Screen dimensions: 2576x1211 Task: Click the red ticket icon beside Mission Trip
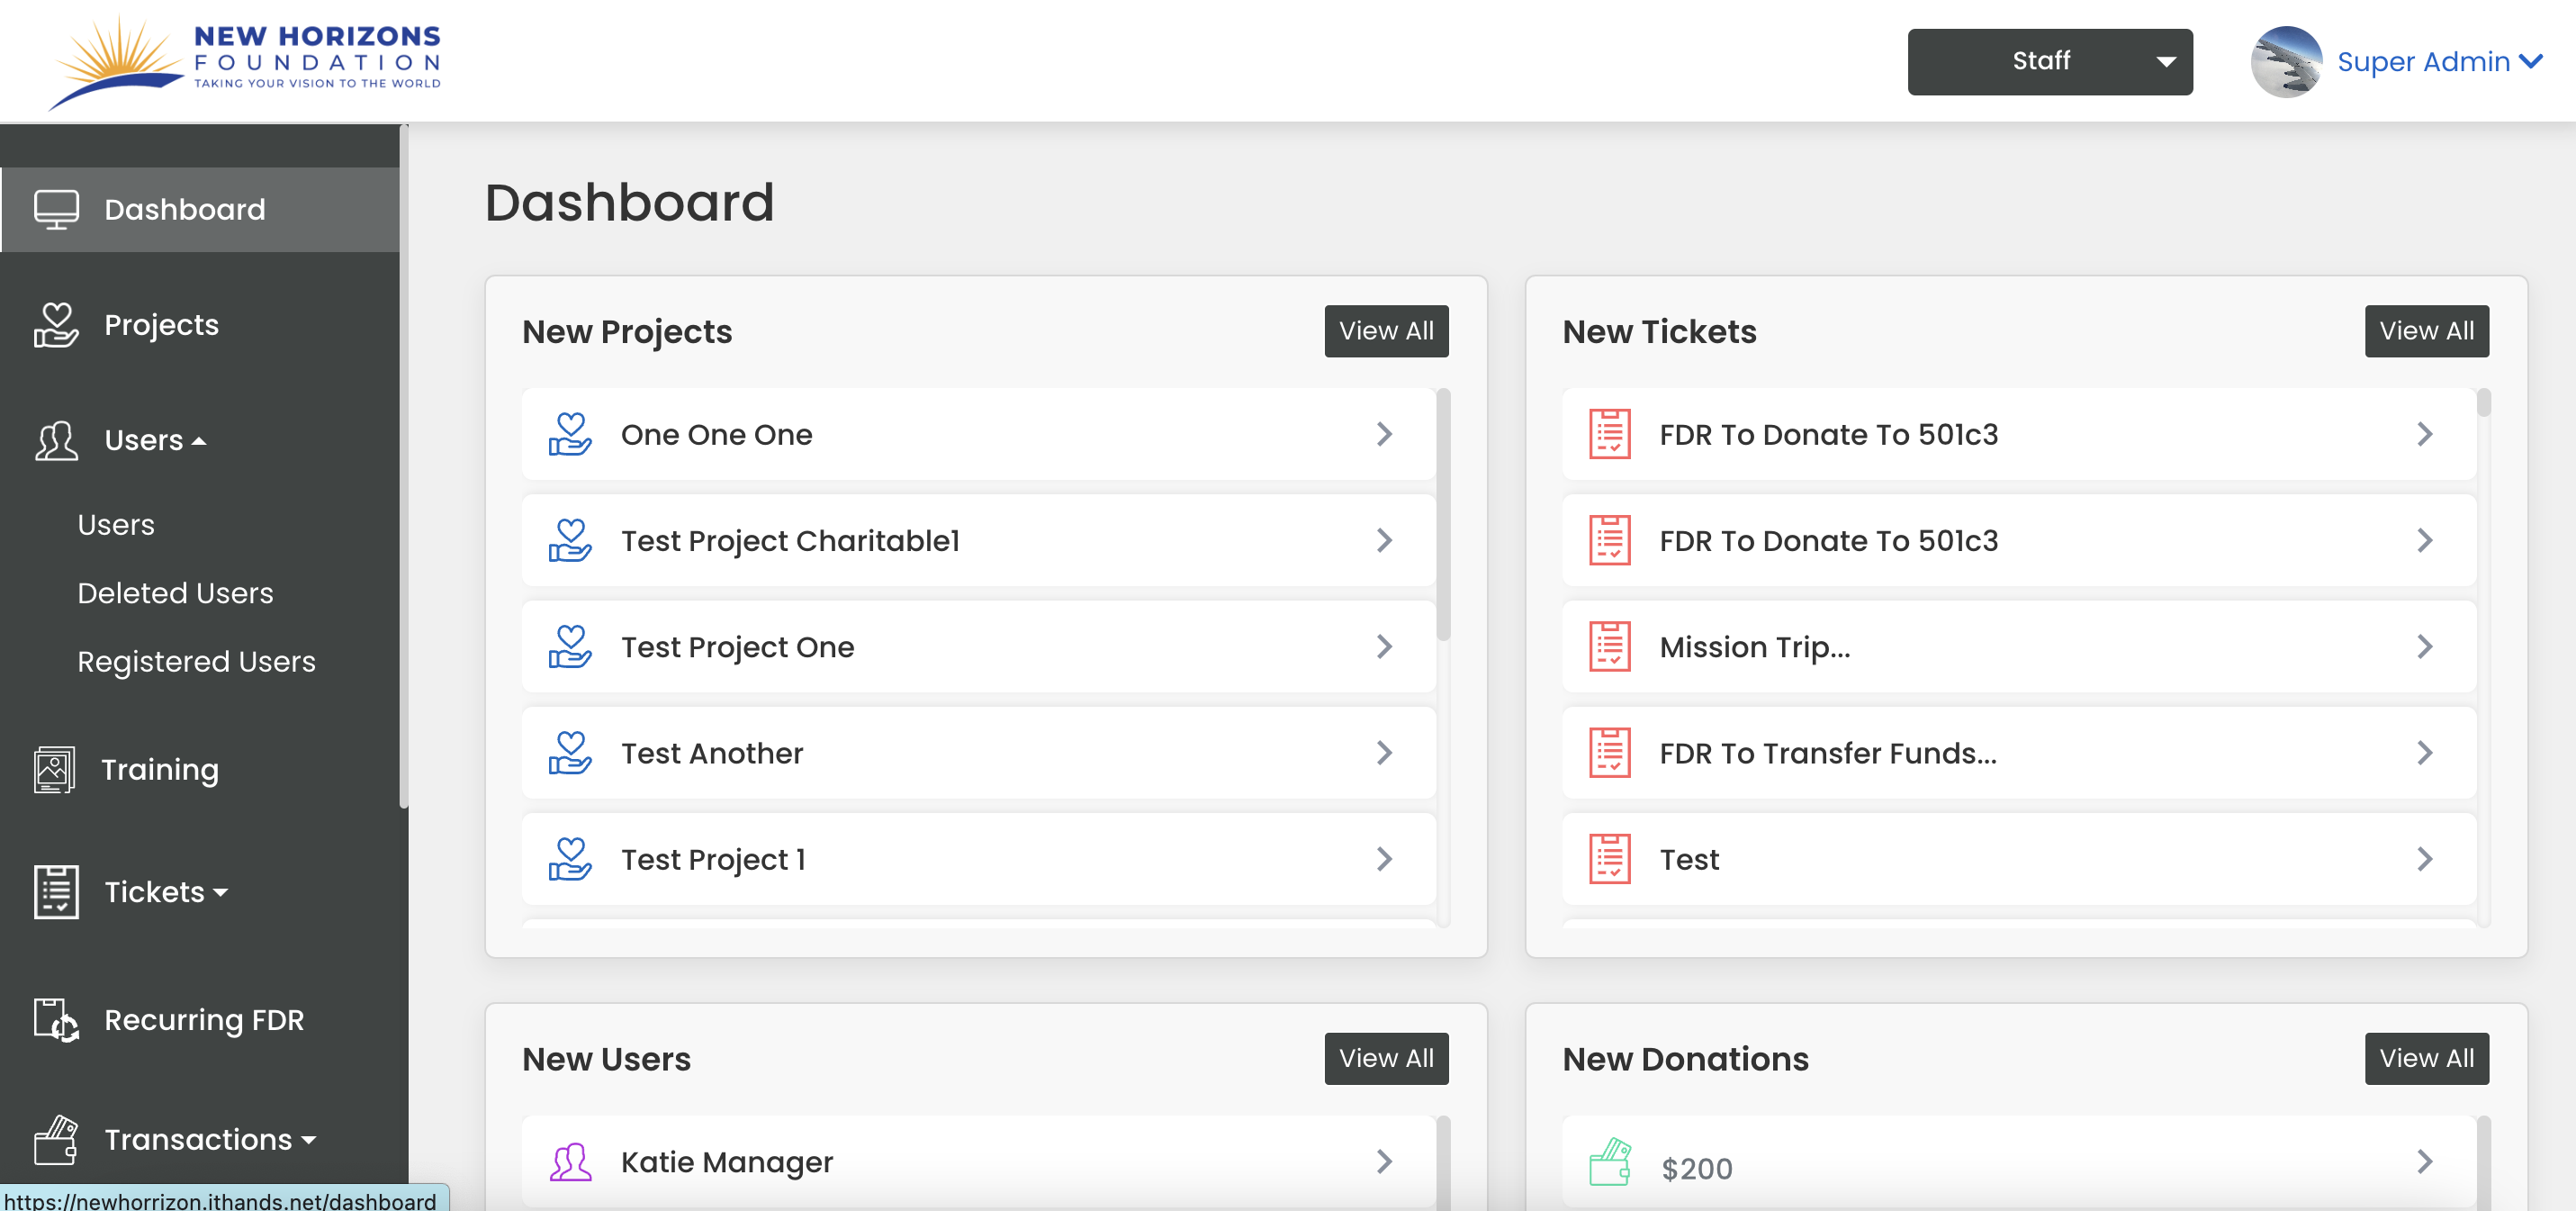[x=1609, y=647]
